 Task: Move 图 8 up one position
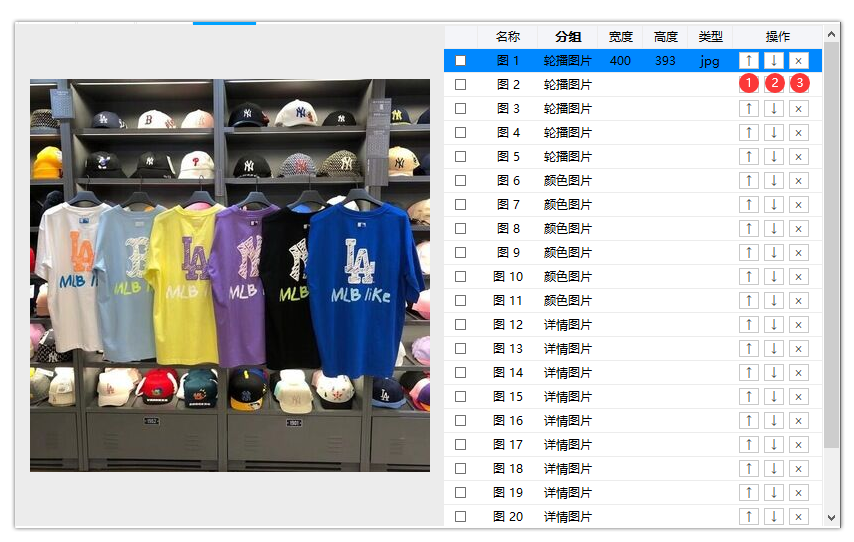[x=749, y=228]
